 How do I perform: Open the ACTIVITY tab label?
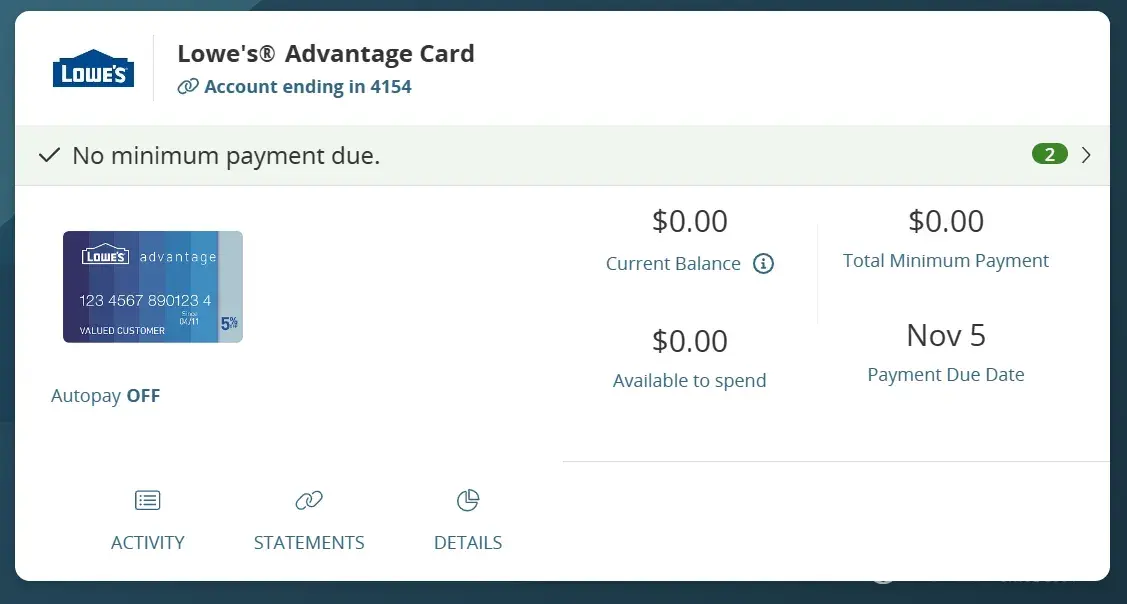coord(147,543)
